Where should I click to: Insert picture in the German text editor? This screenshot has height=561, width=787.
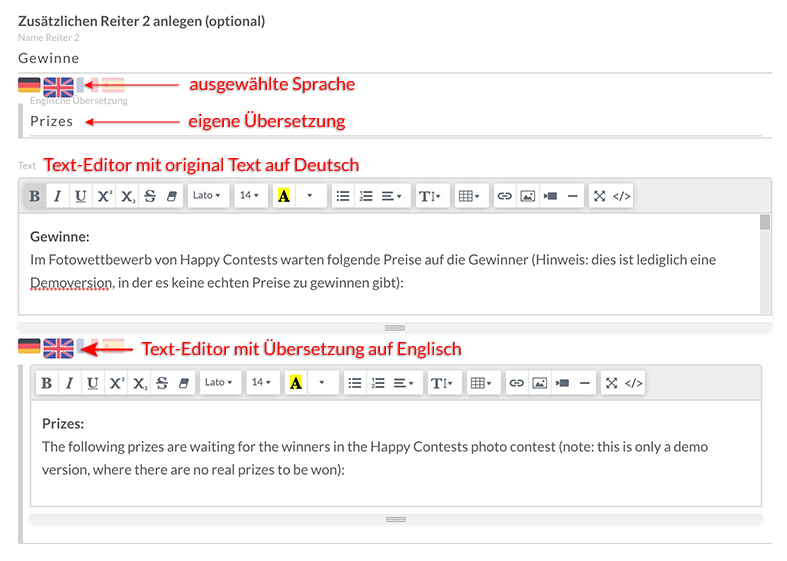pyautogui.click(x=528, y=196)
